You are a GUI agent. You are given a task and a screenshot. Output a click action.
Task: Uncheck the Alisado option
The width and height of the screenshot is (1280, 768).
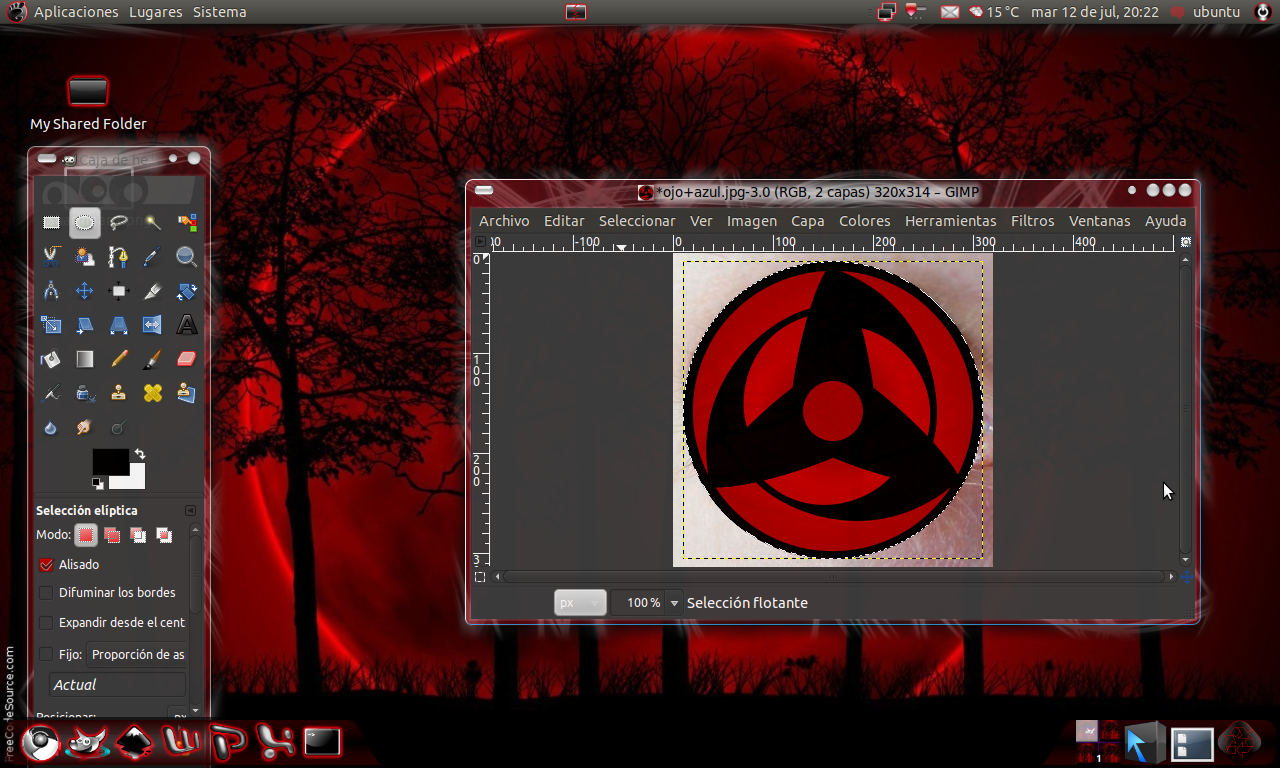45,564
